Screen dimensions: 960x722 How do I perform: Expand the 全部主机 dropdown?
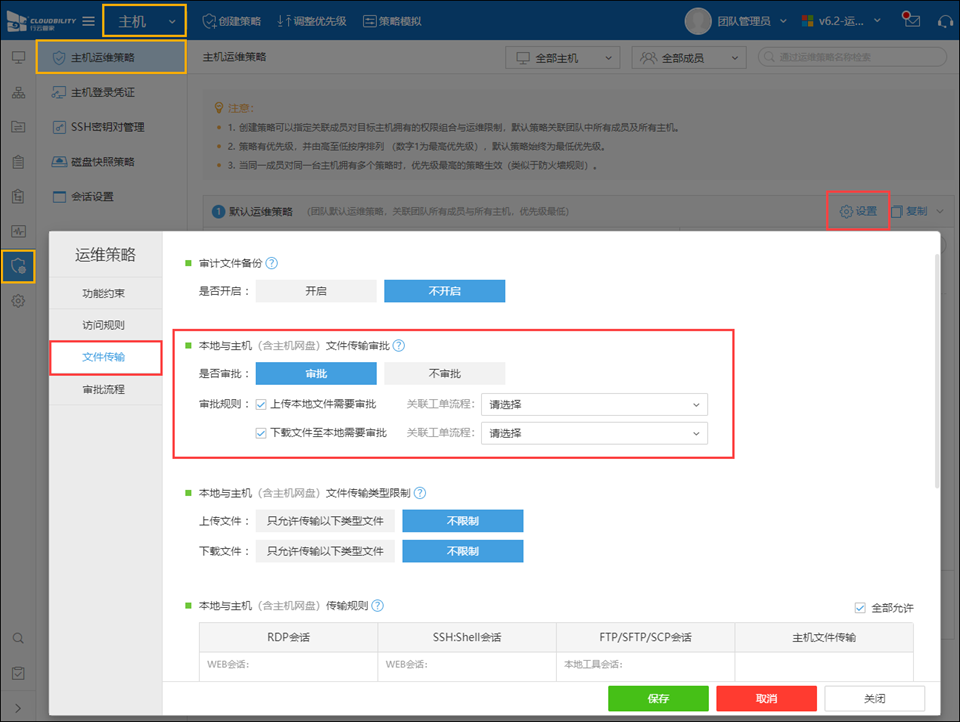(x=562, y=58)
